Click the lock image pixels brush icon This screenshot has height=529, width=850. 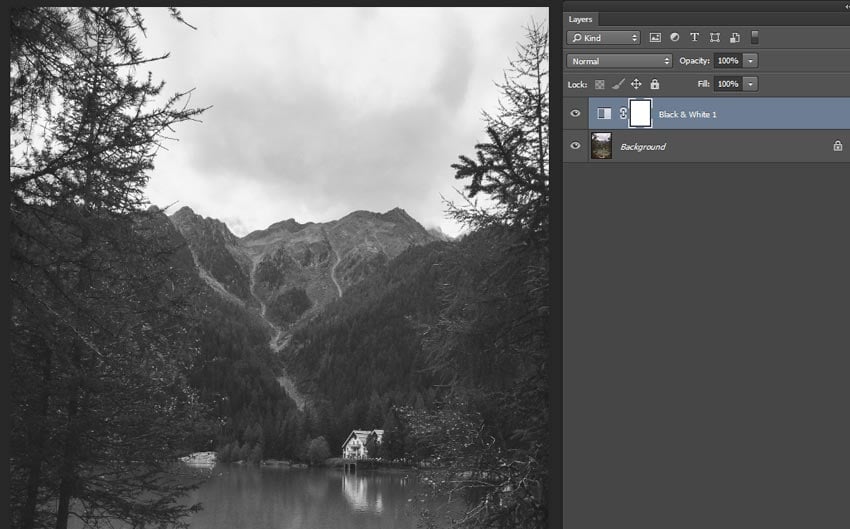click(x=618, y=84)
